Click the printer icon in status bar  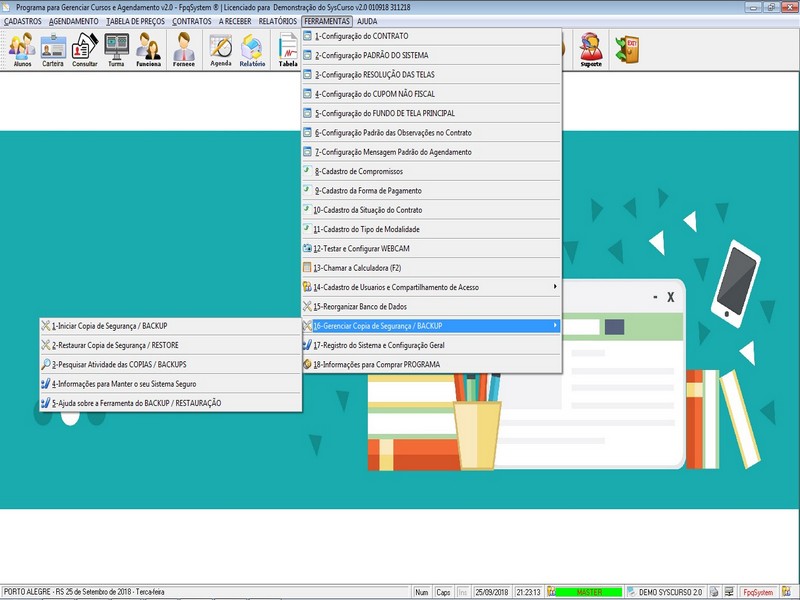[x=714, y=592]
